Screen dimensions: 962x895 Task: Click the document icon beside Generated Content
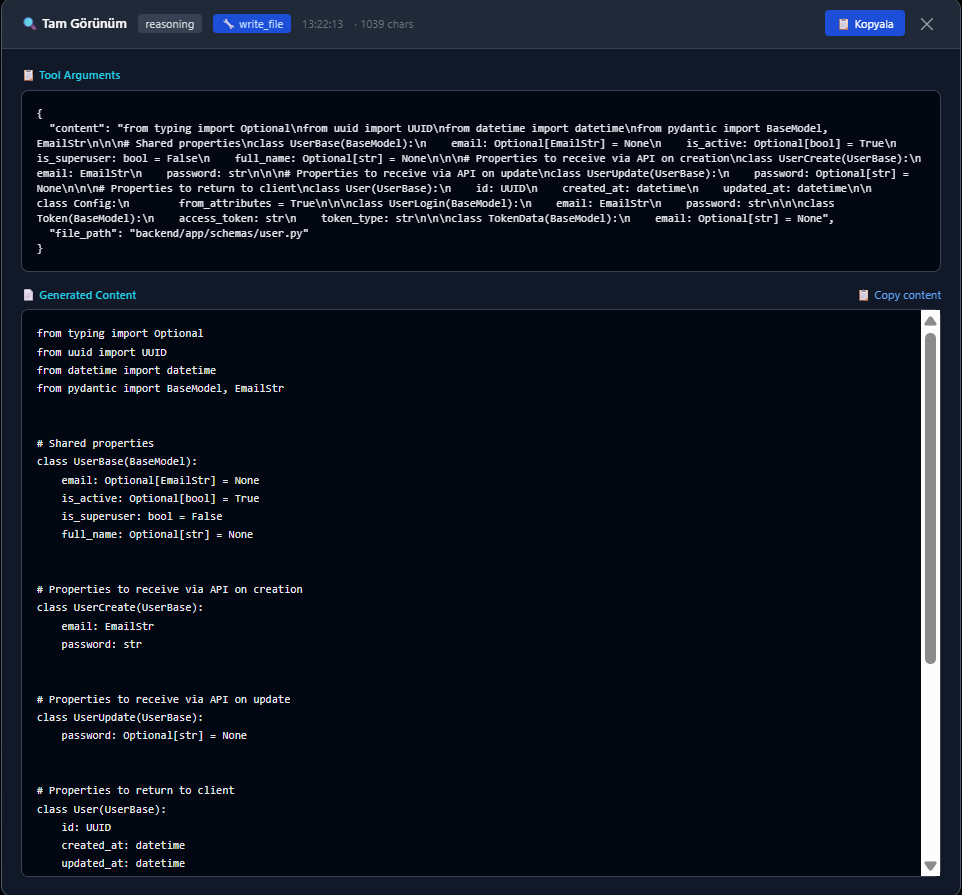pyautogui.click(x=28, y=295)
